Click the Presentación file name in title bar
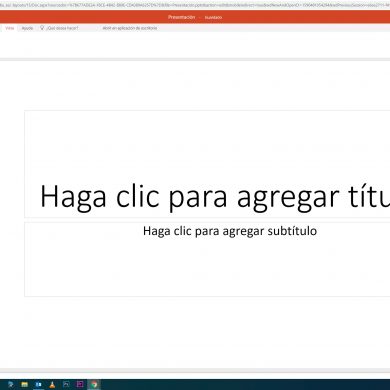The image size is (390, 390). pos(181,17)
